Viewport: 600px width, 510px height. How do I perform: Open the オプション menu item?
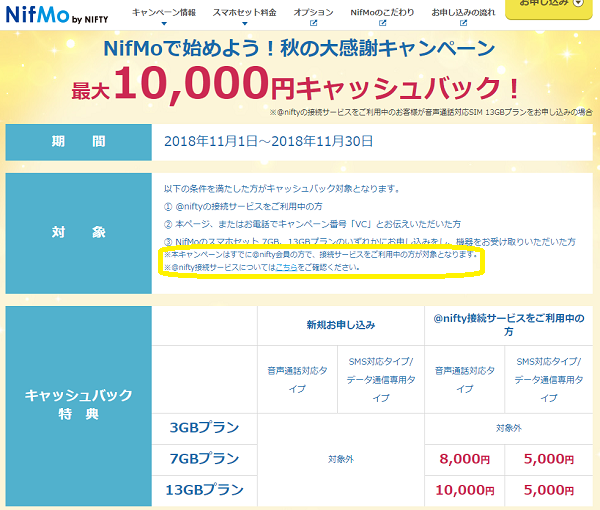tap(313, 13)
